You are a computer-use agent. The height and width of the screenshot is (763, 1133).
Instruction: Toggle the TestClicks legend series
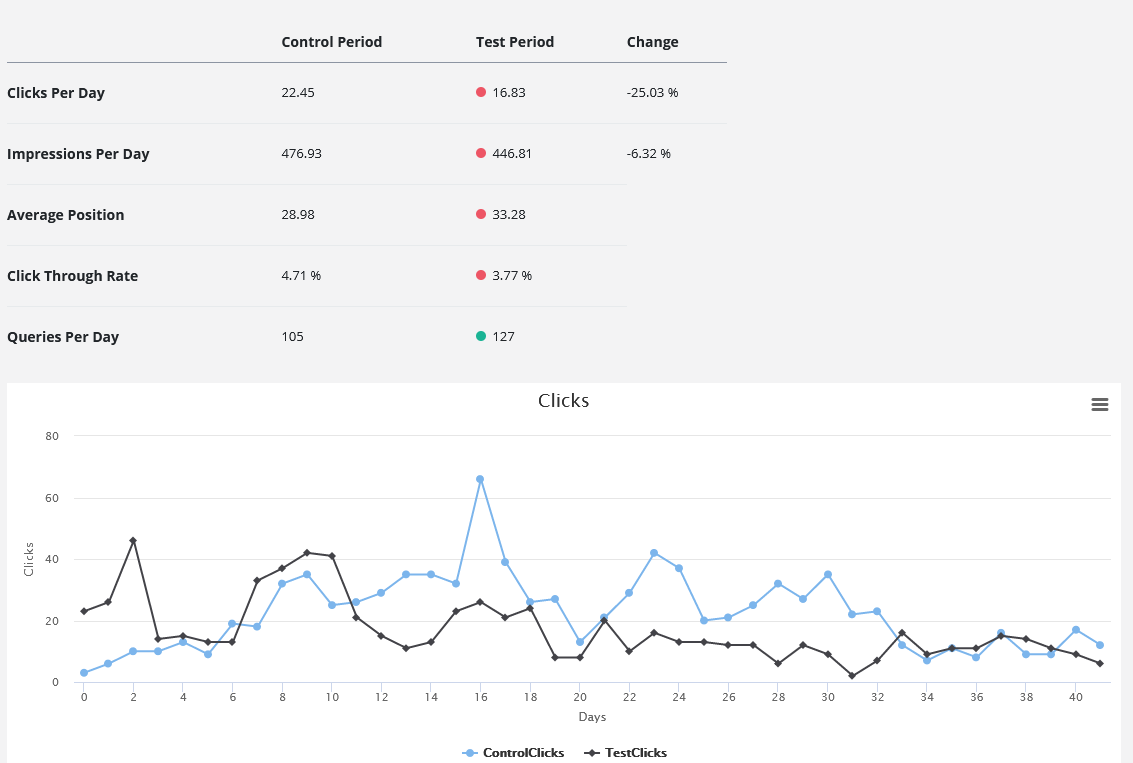625,752
